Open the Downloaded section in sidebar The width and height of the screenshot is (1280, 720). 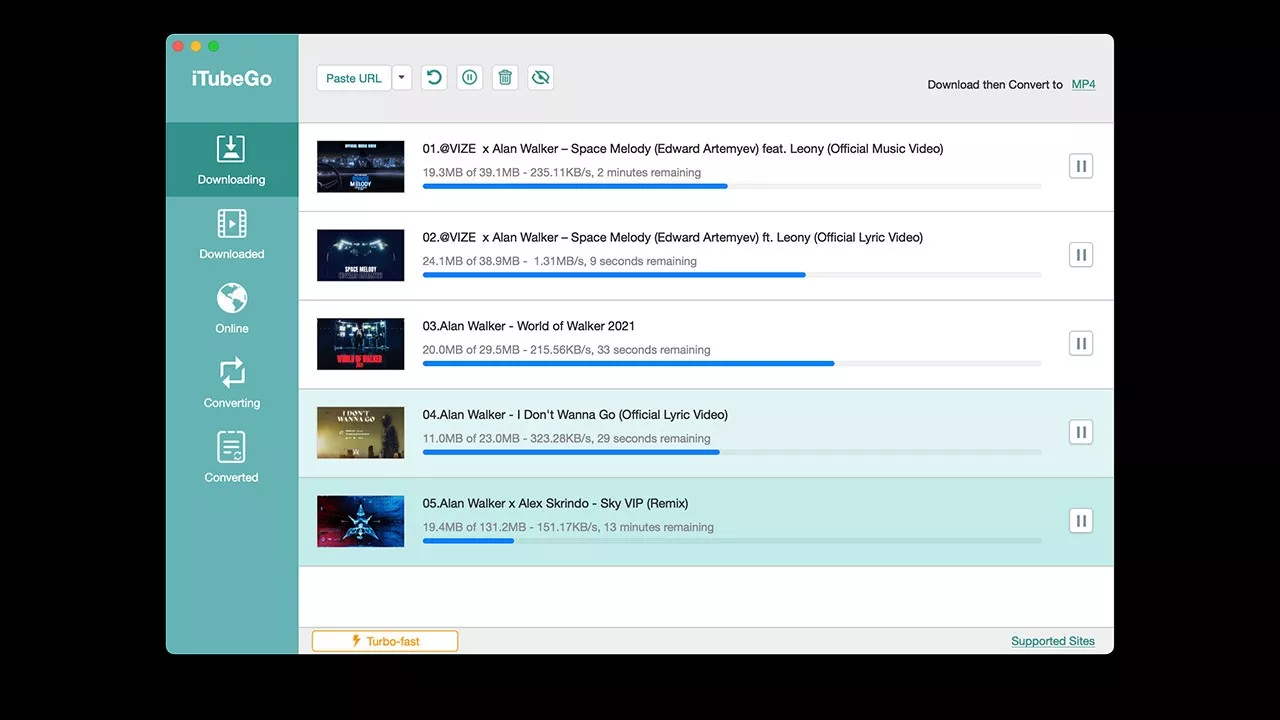(231, 234)
